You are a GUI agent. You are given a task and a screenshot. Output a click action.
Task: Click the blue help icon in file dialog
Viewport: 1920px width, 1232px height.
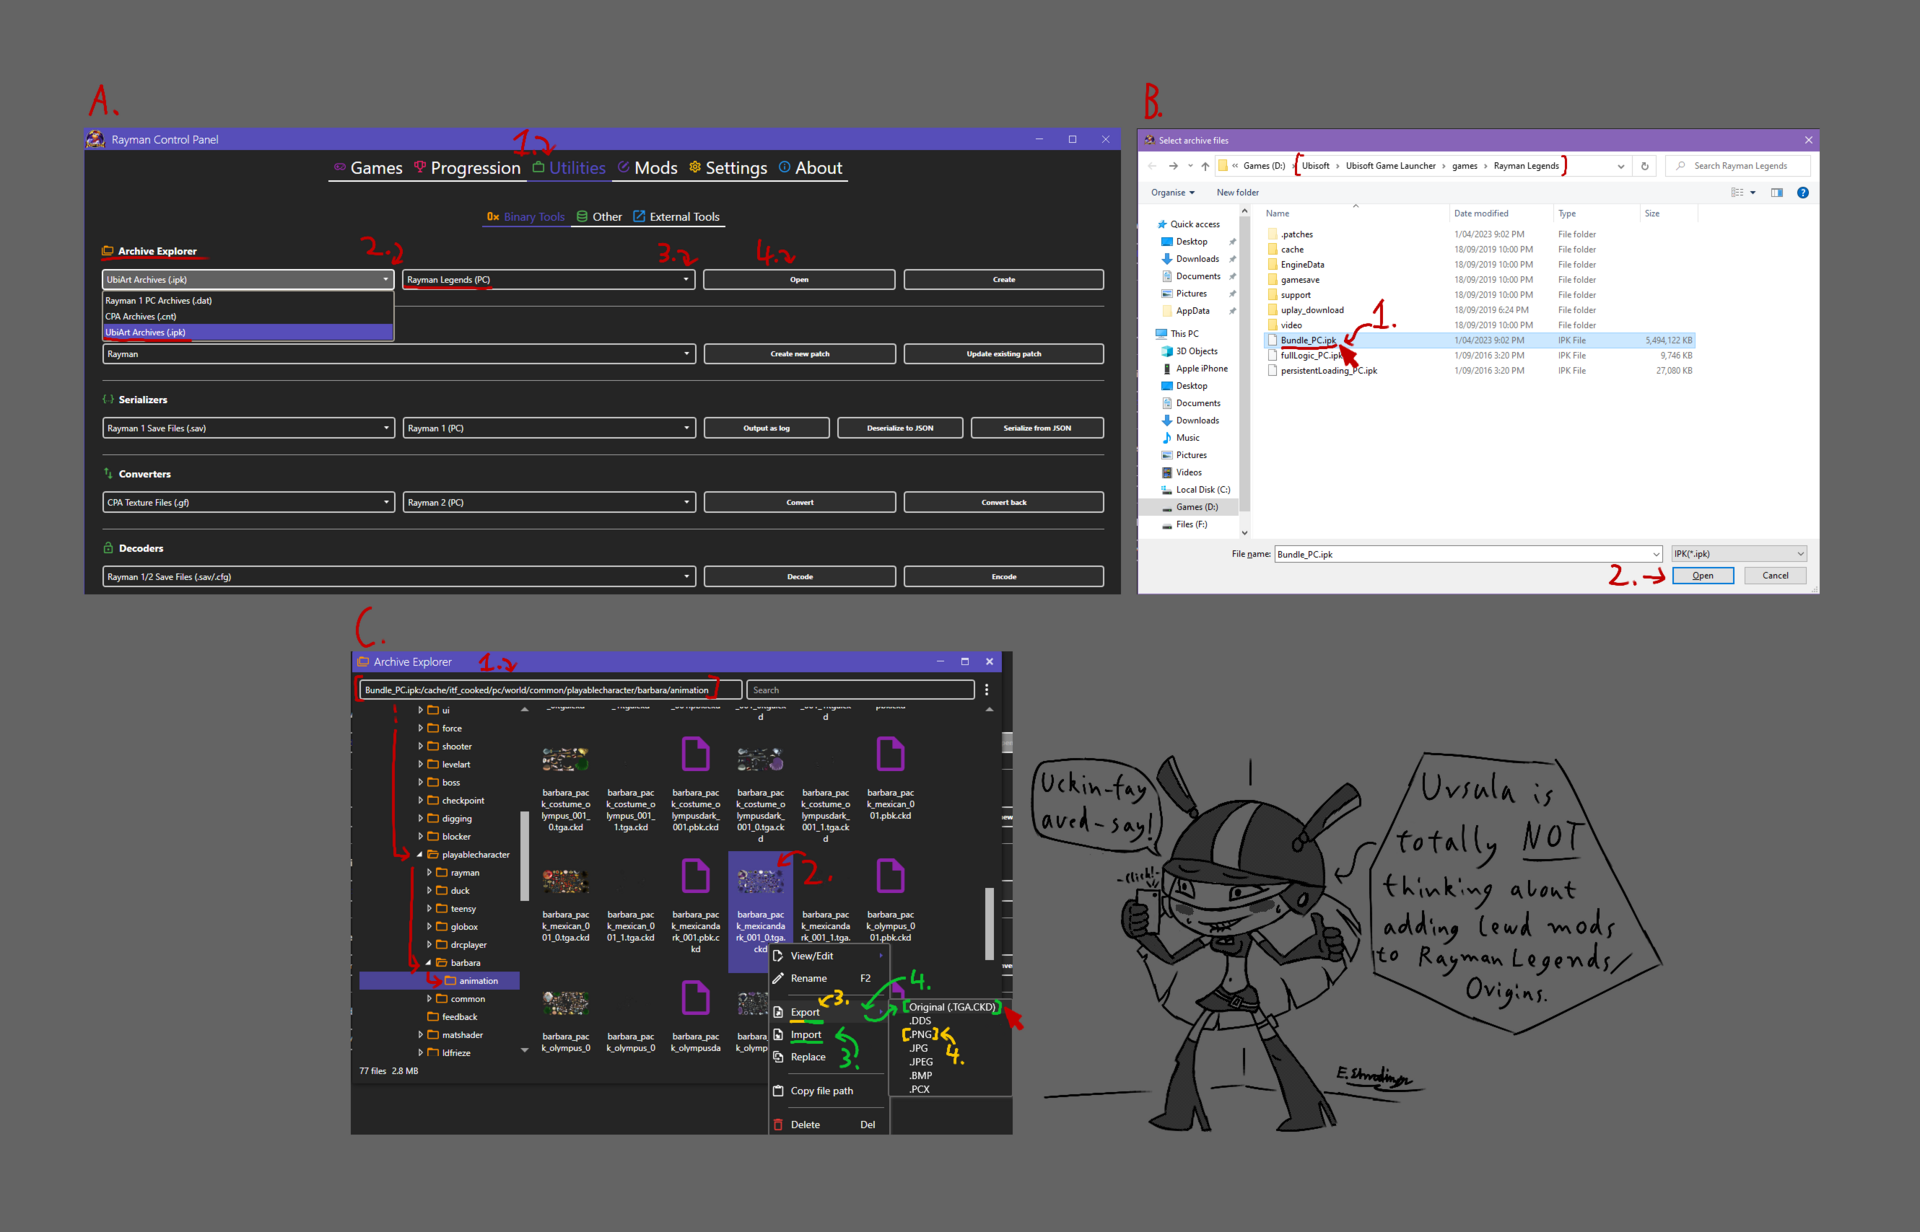click(1803, 193)
